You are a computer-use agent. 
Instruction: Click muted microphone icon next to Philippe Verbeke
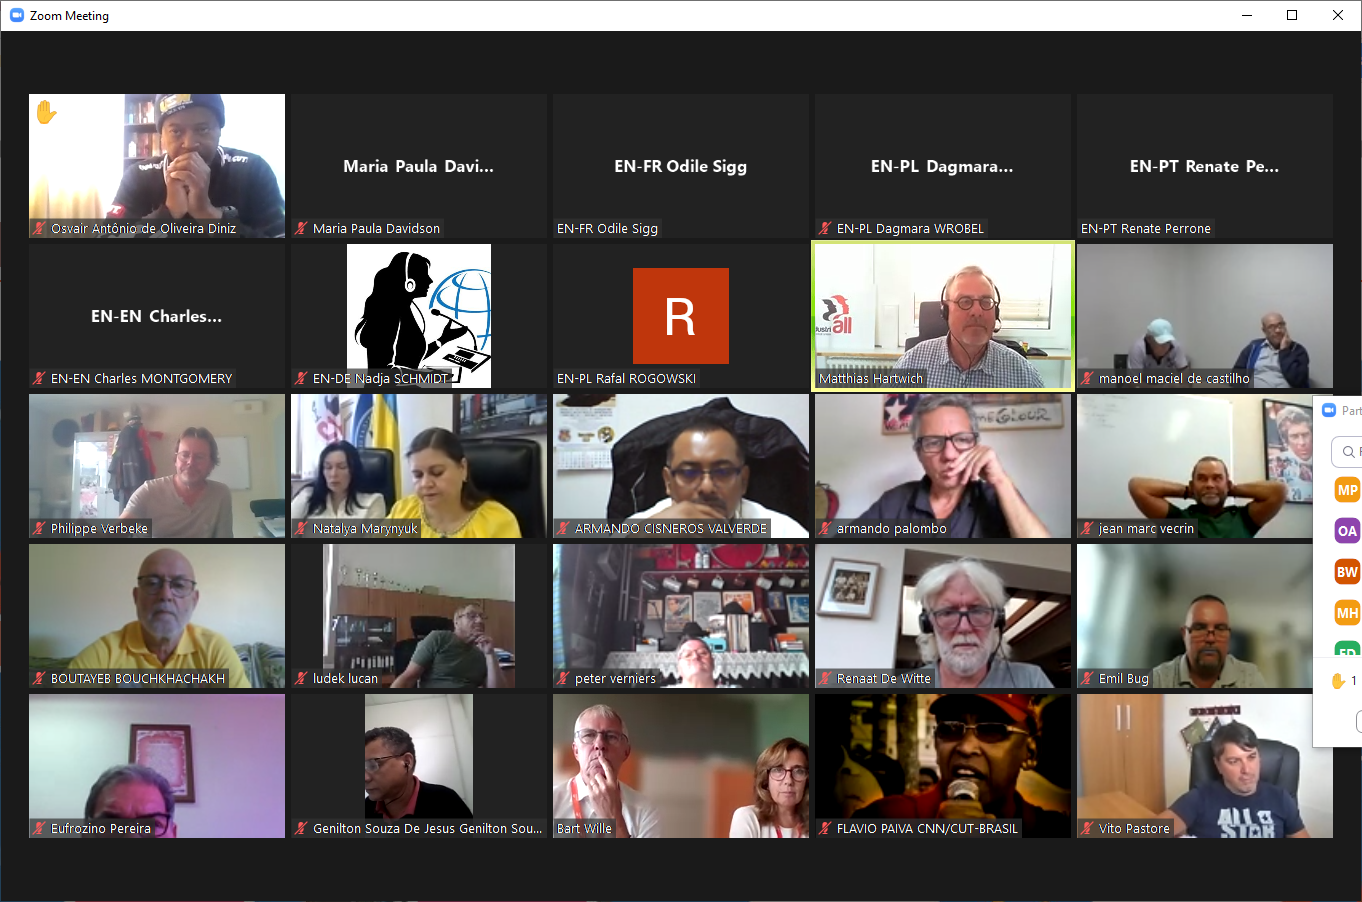click(39, 528)
